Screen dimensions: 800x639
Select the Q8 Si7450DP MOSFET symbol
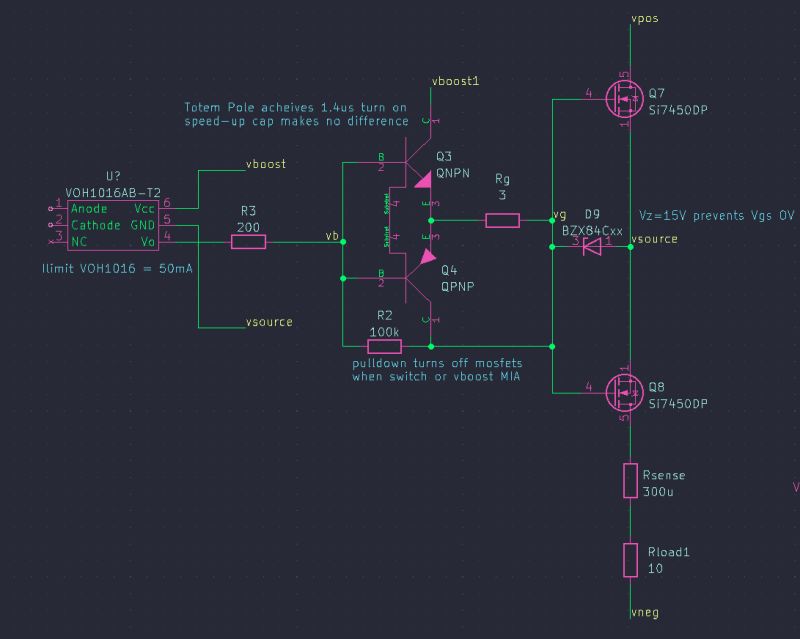[625, 394]
